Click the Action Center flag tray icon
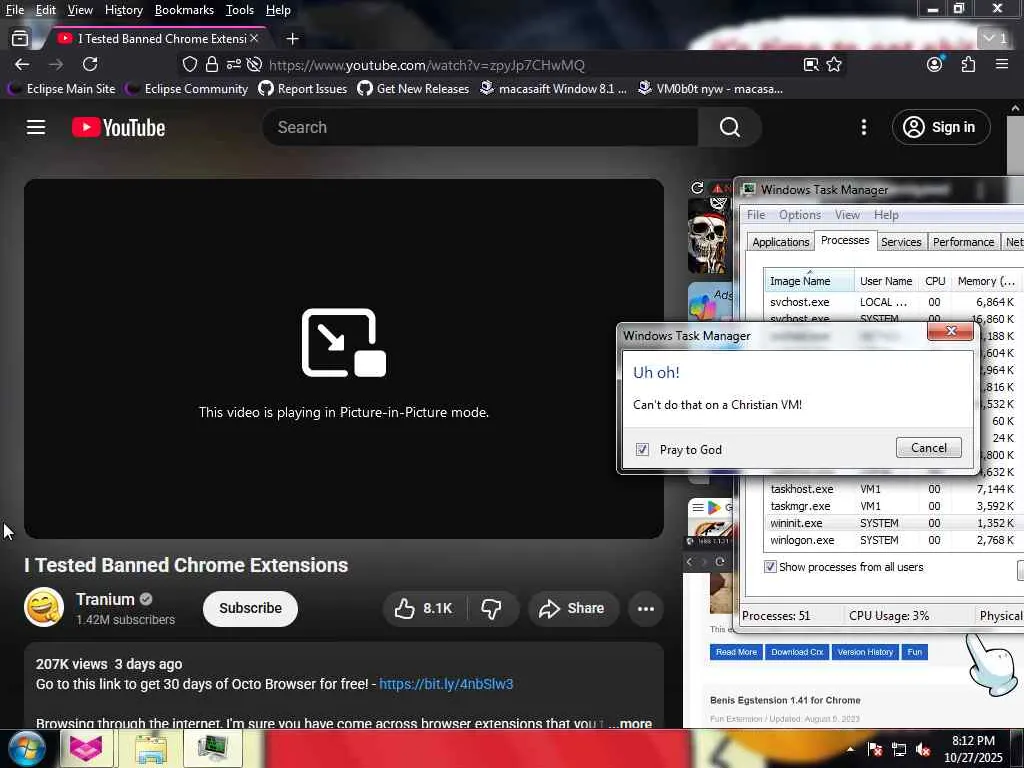 [x=875, y=750]
